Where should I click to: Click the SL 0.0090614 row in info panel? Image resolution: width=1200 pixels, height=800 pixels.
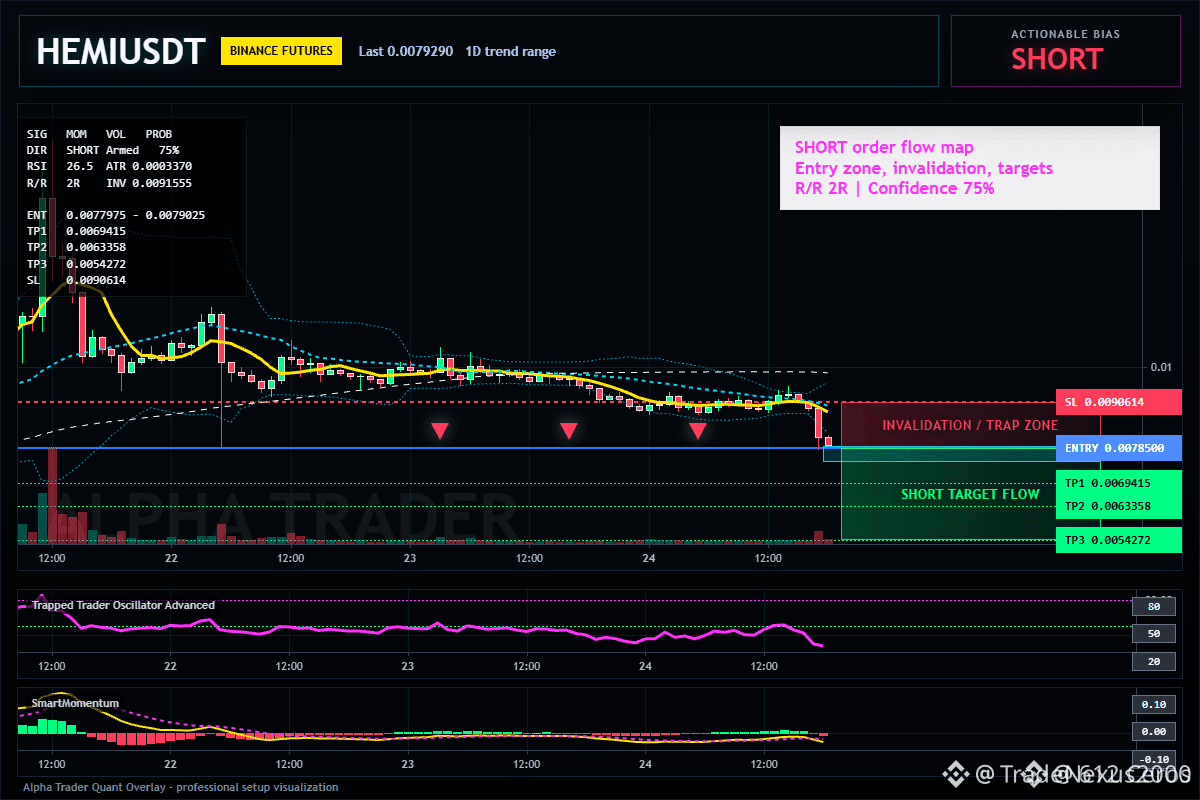click(76, 280)
